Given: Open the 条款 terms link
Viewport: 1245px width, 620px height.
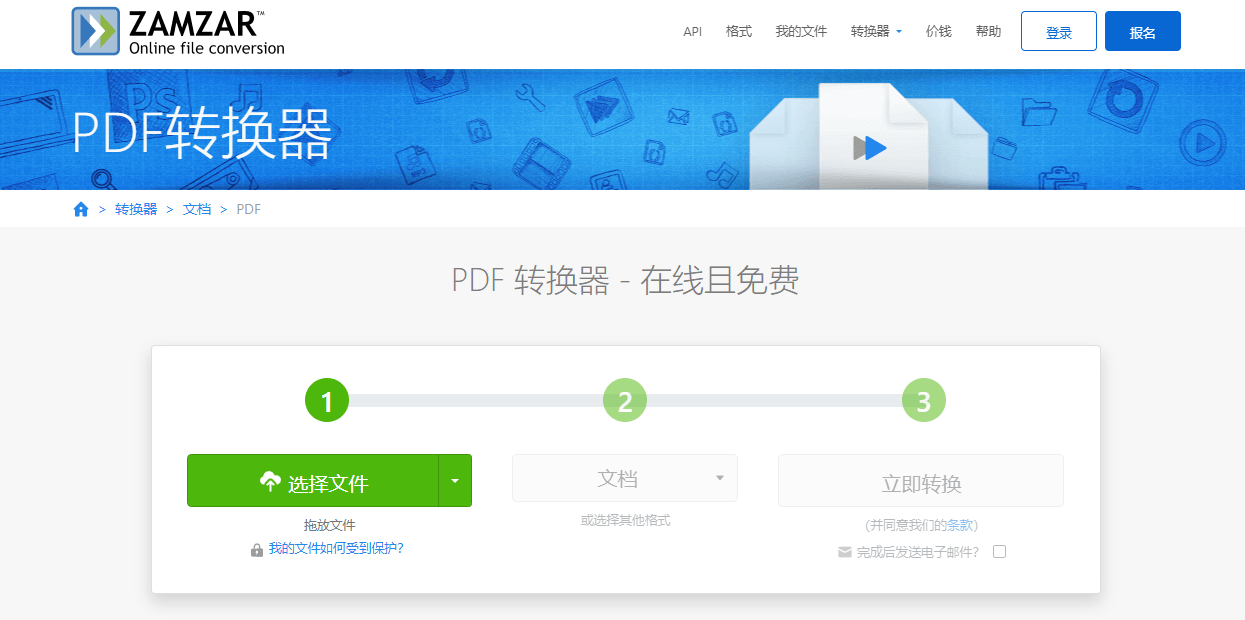Looking at the screenshot, I should tap(960, 525).
